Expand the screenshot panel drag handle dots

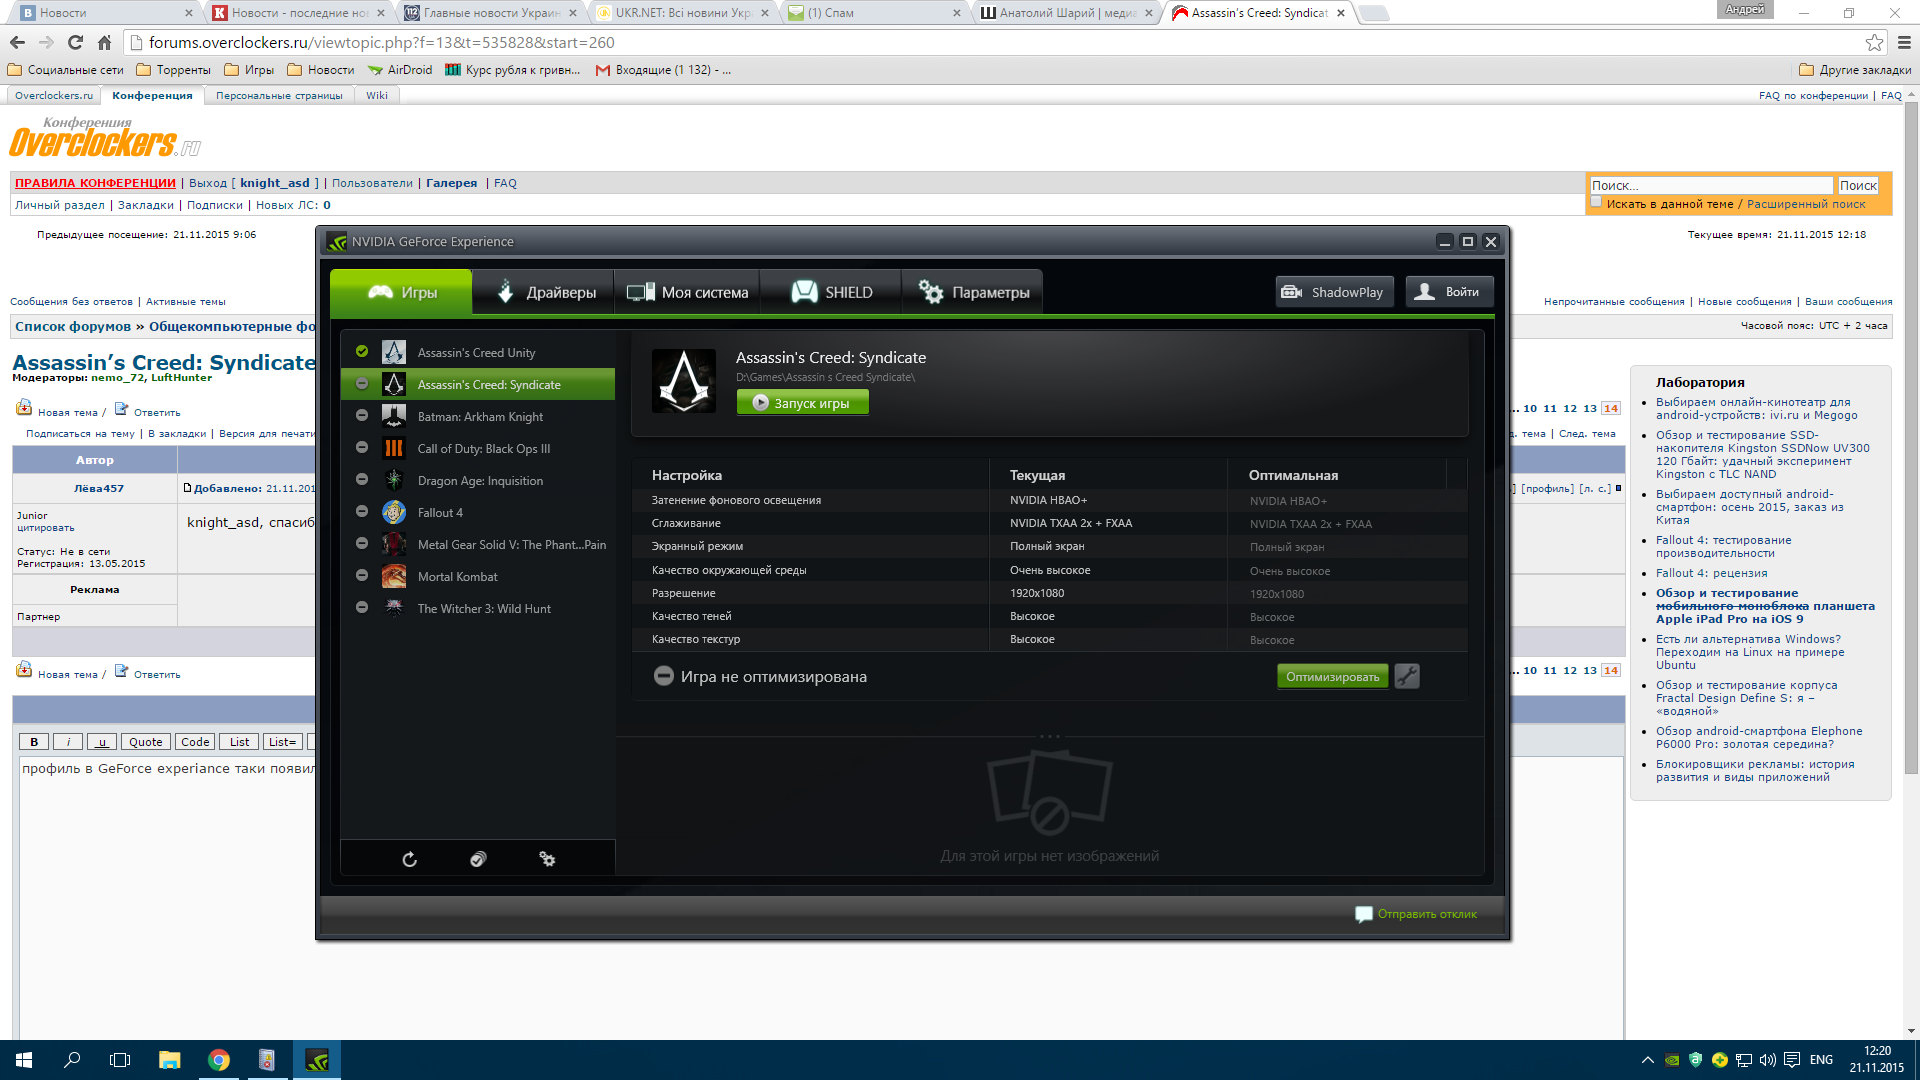pos(1049,737)
